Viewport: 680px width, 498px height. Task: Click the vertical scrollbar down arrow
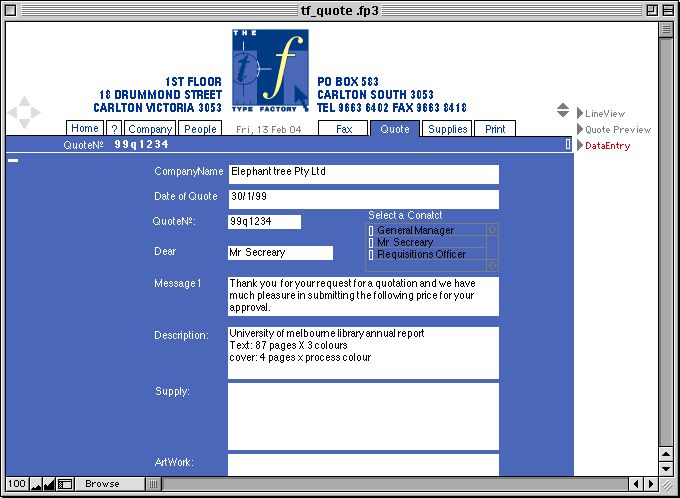coord(666,468)
